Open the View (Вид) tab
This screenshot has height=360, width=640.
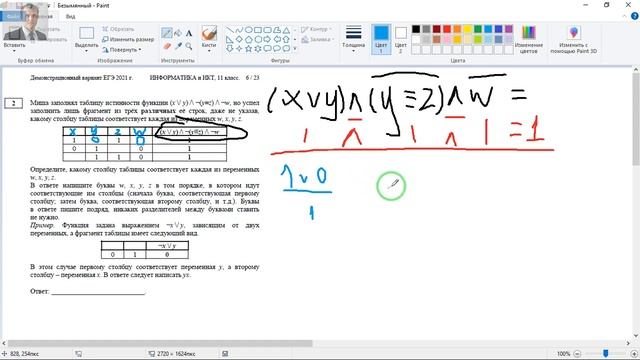[70, 16]
